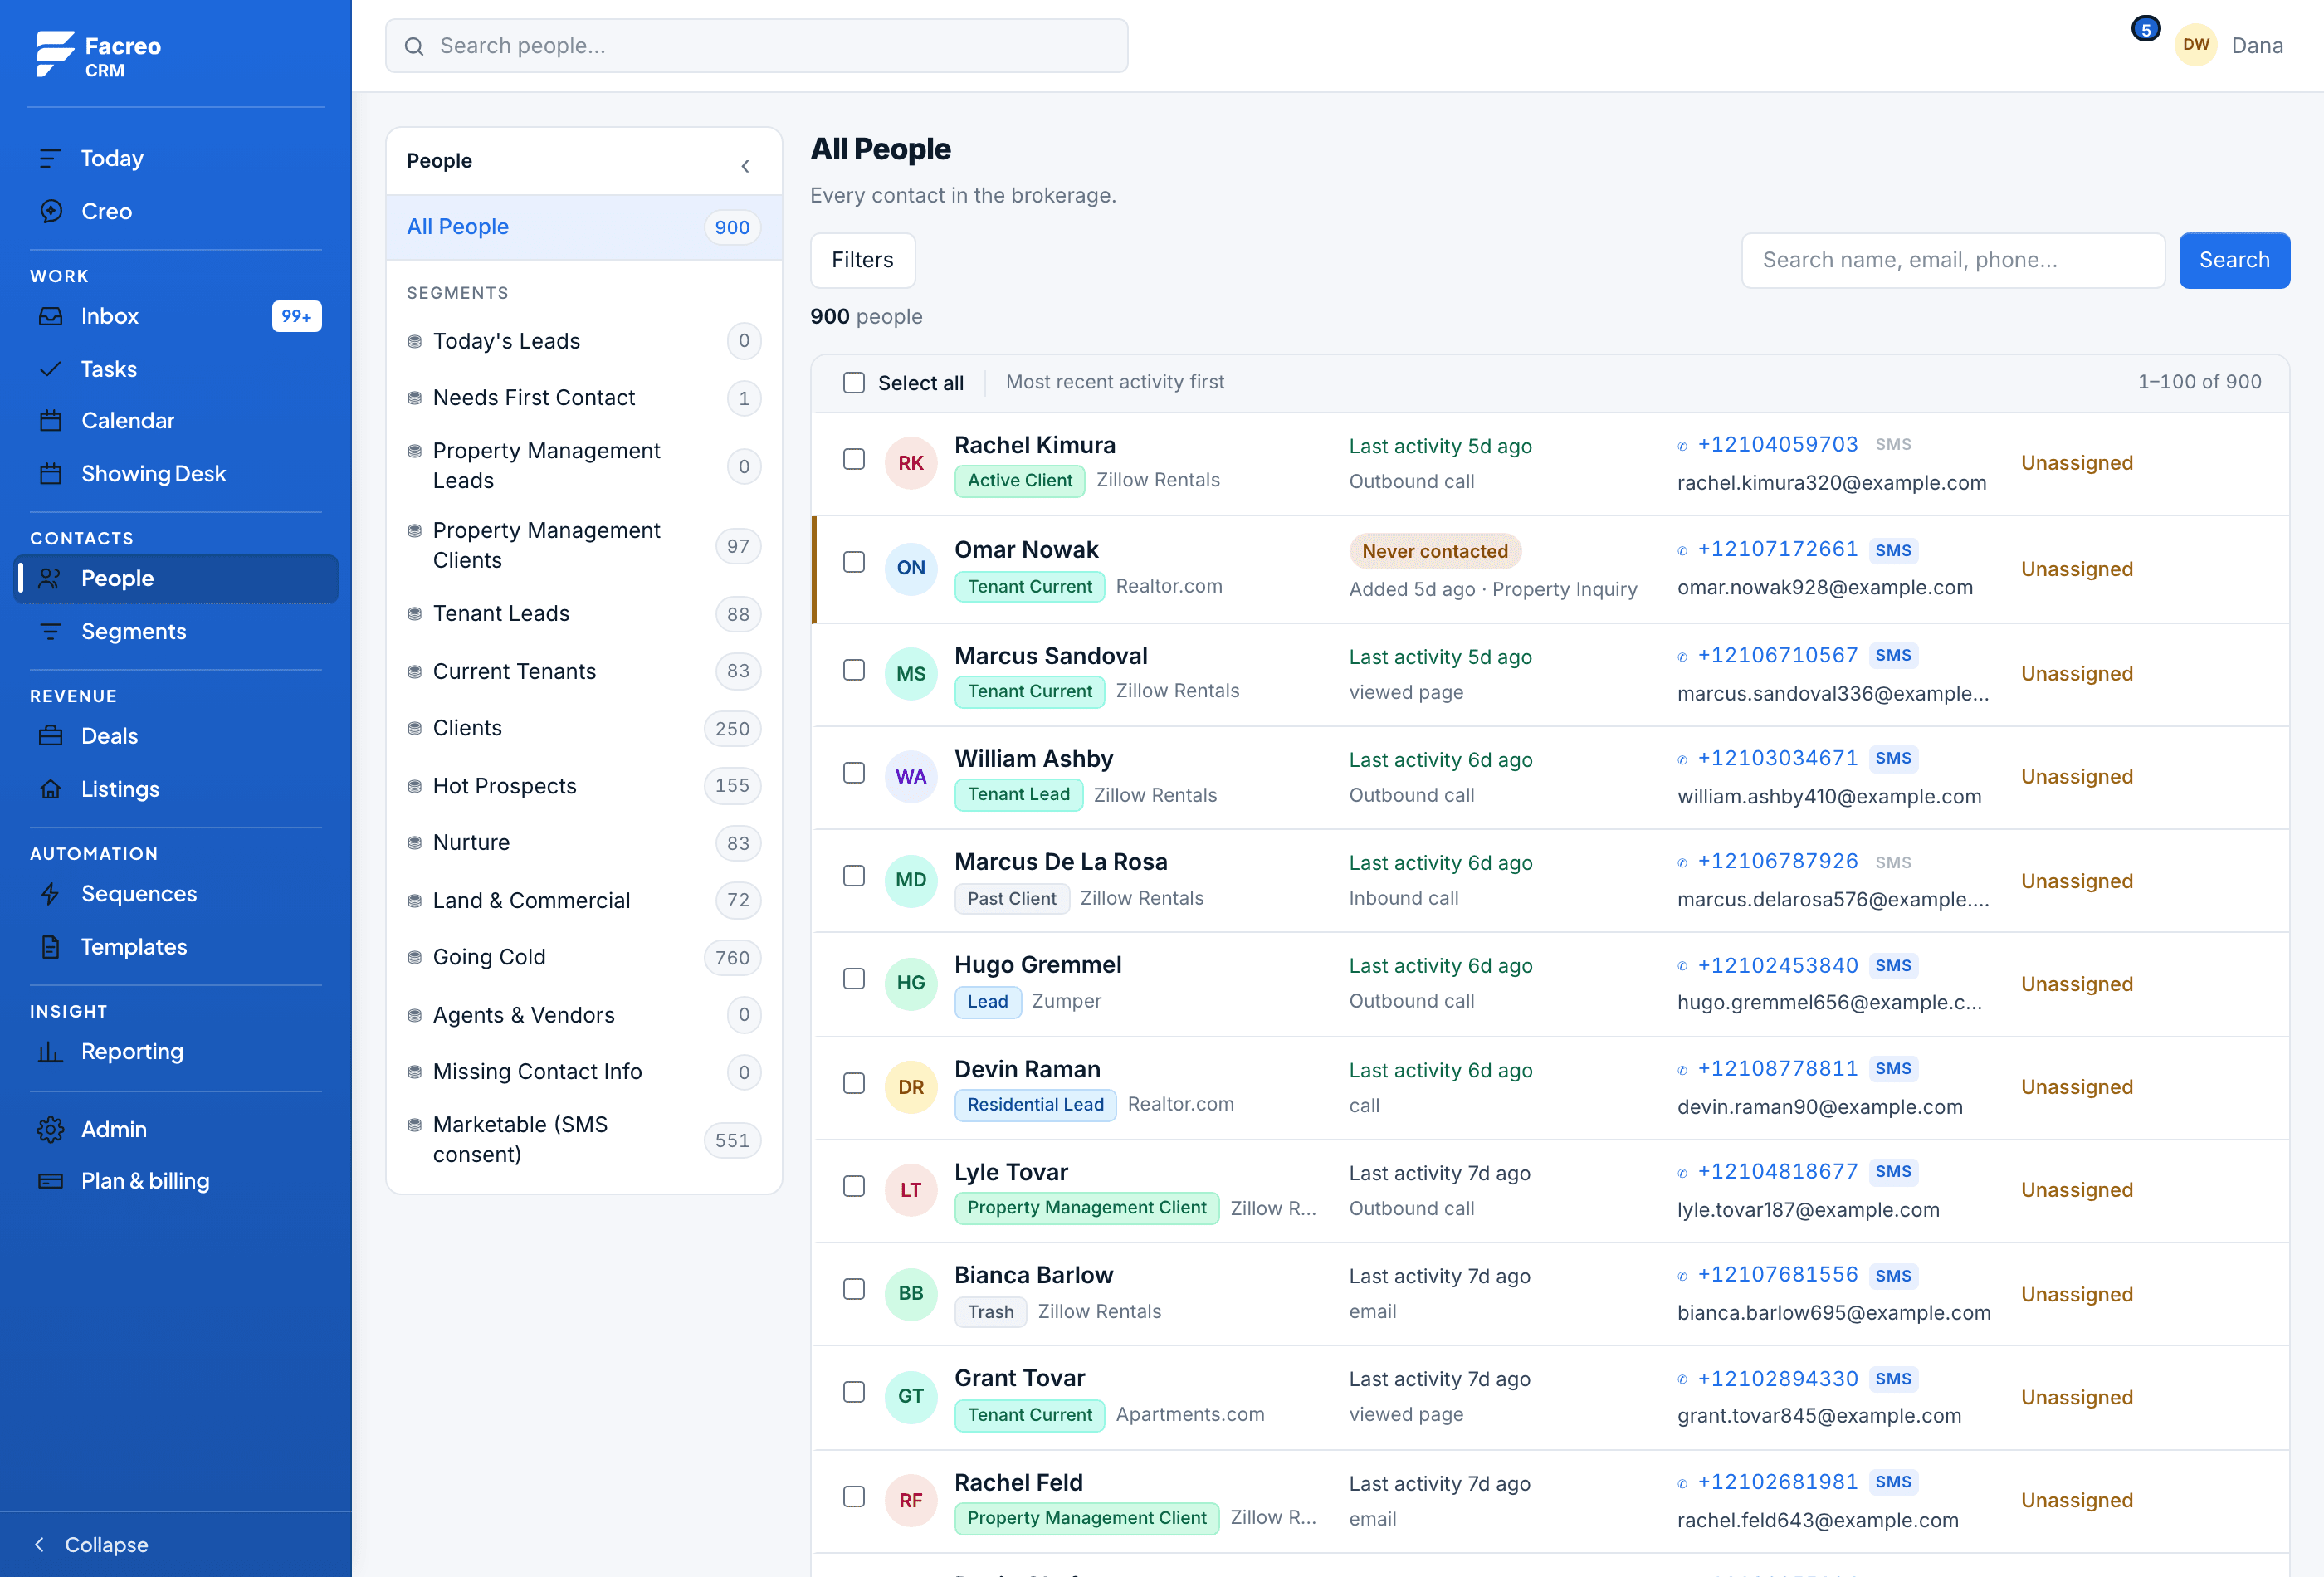Open the Hot Prospects segment
The width and height of the screenshot is (2324, 1577).
[584, 786]
